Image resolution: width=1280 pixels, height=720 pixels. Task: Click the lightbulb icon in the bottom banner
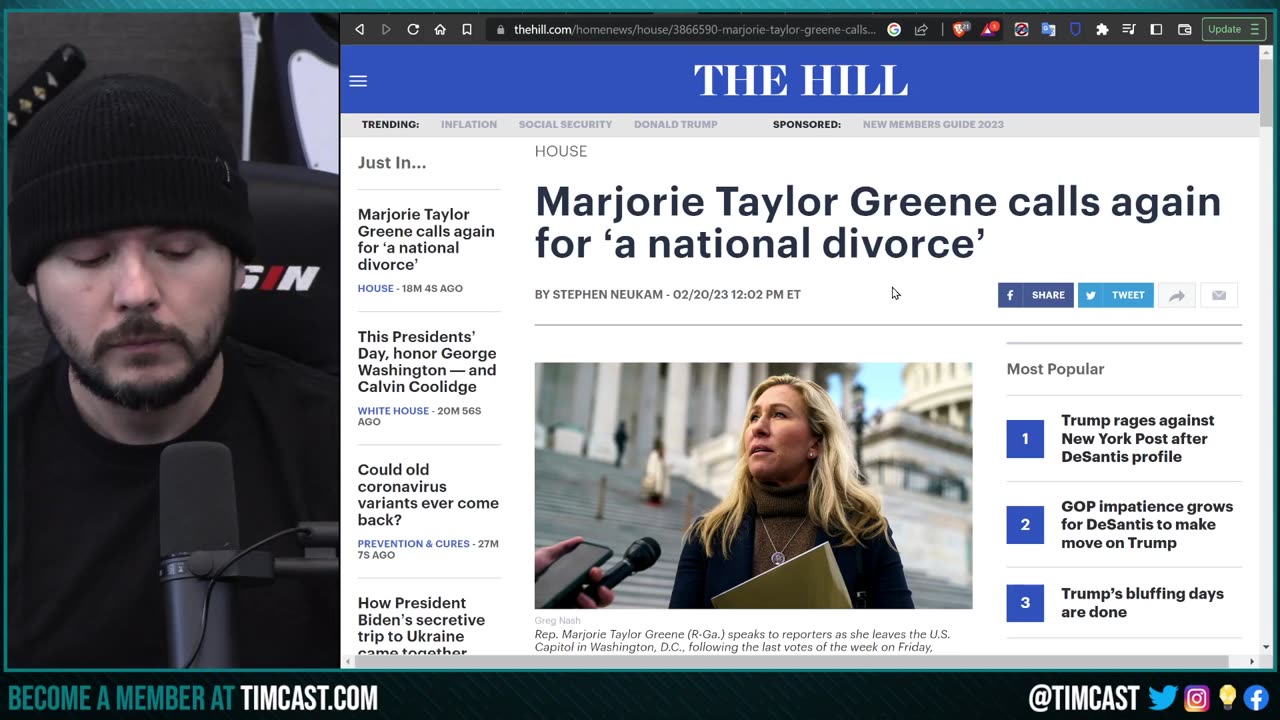click(x=1227, y=697)
